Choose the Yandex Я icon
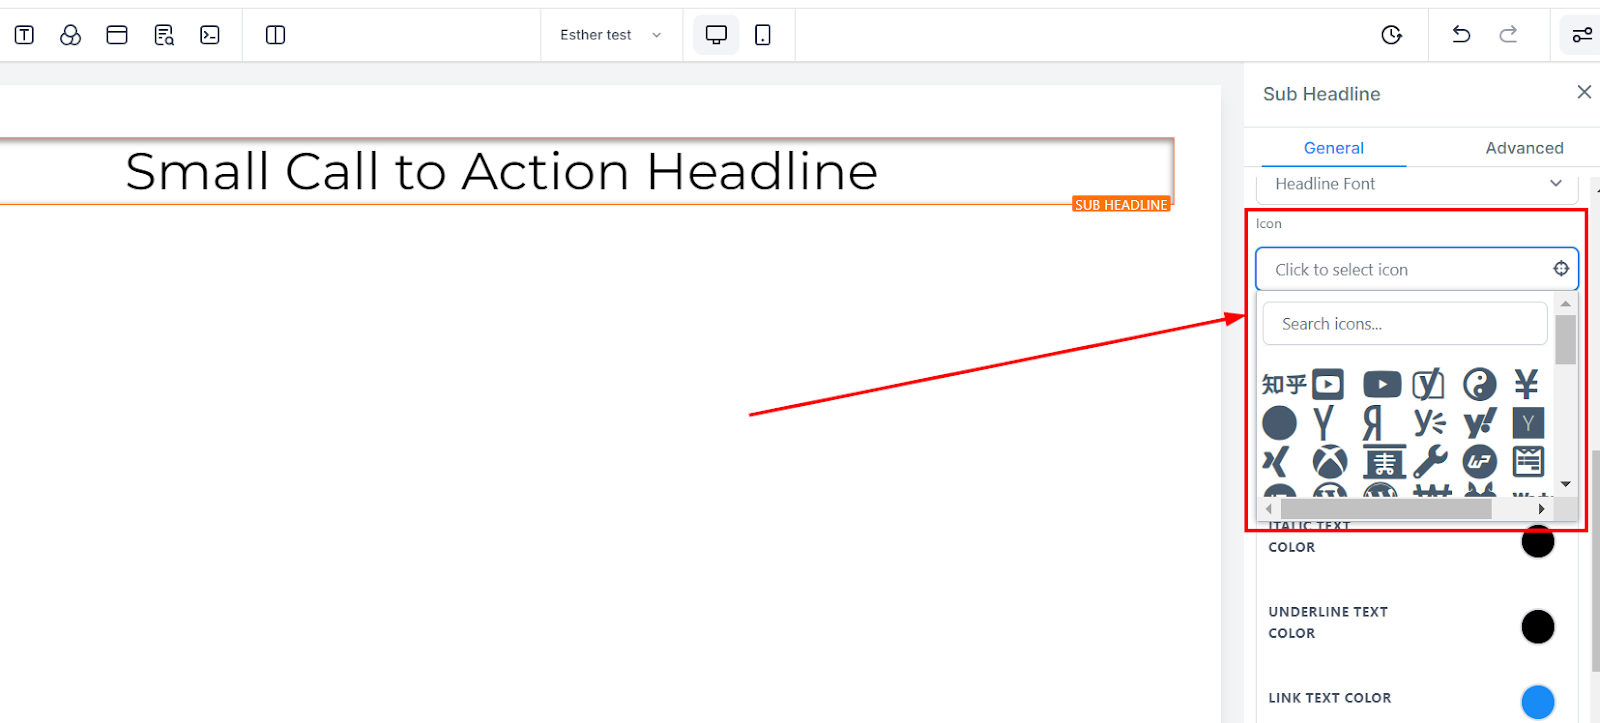Image resolution: width=1600 pixels, height=723 pixels. coord(1373,423)
